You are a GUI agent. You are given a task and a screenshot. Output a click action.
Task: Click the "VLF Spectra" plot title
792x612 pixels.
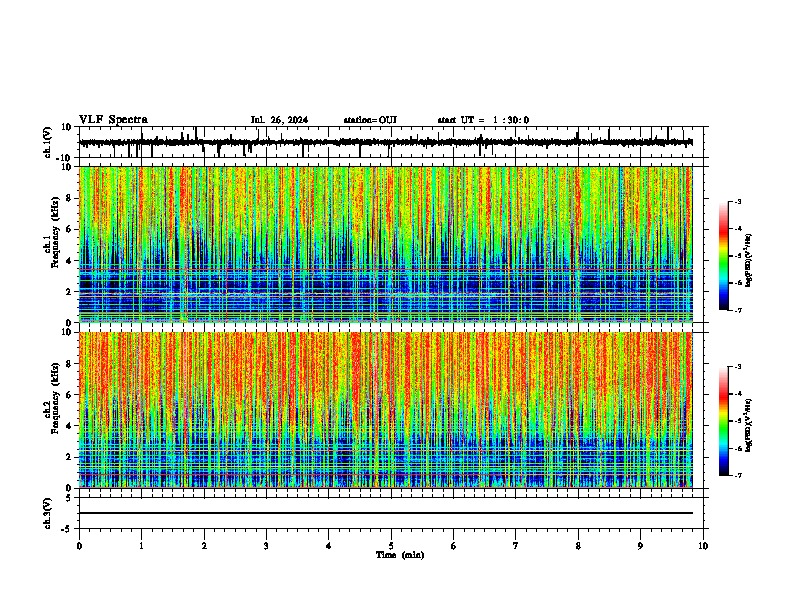coord(113,120)
